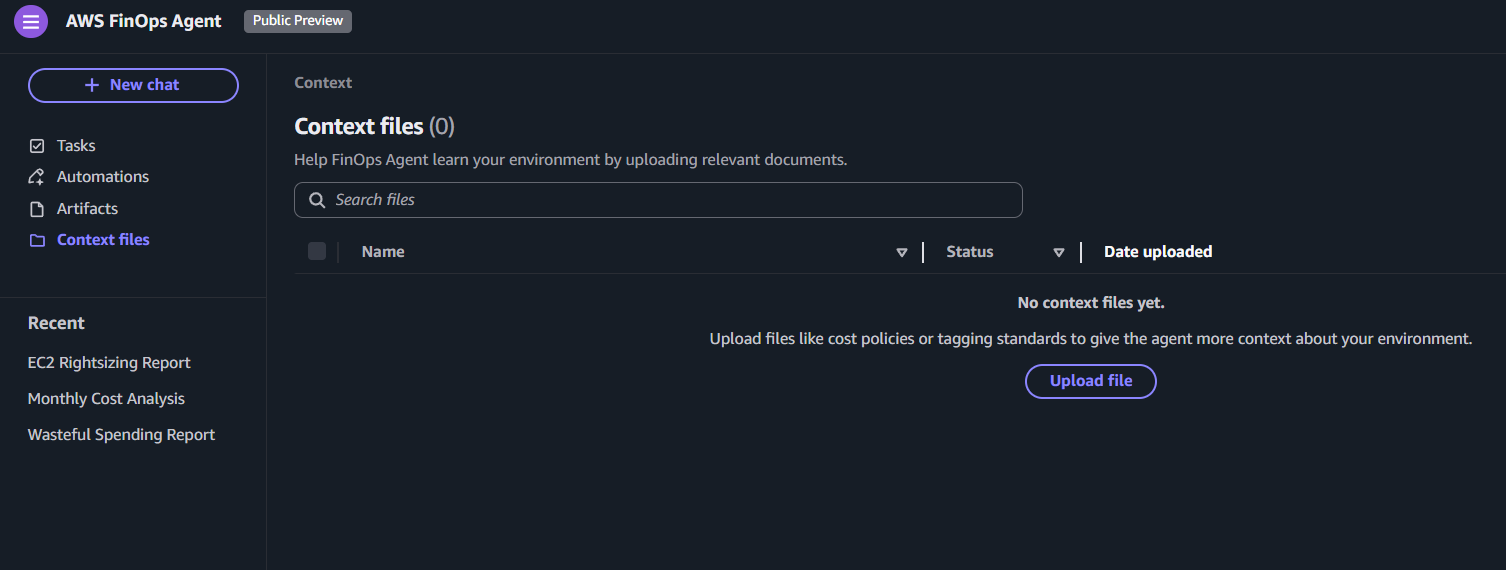Open the purple hamburger menu icon
The image size is (1506, 570).
click(x=31, y=21)
